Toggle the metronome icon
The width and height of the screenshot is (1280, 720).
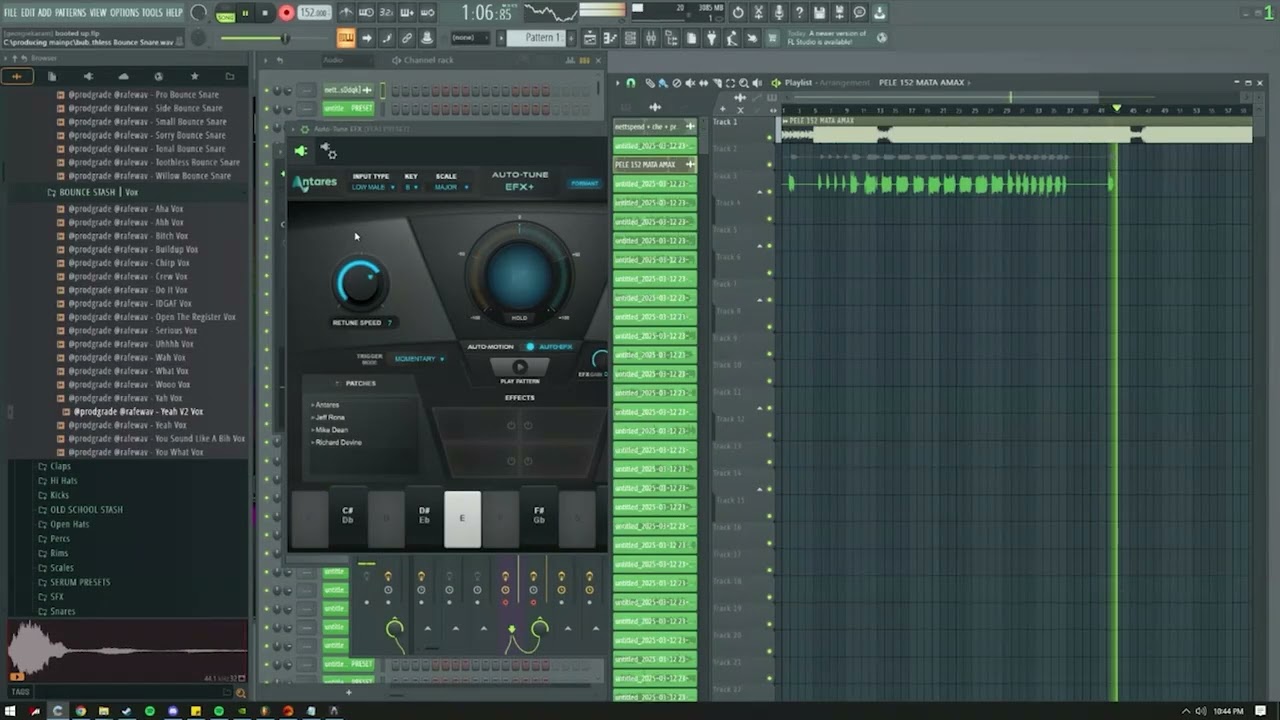point(346,13)
